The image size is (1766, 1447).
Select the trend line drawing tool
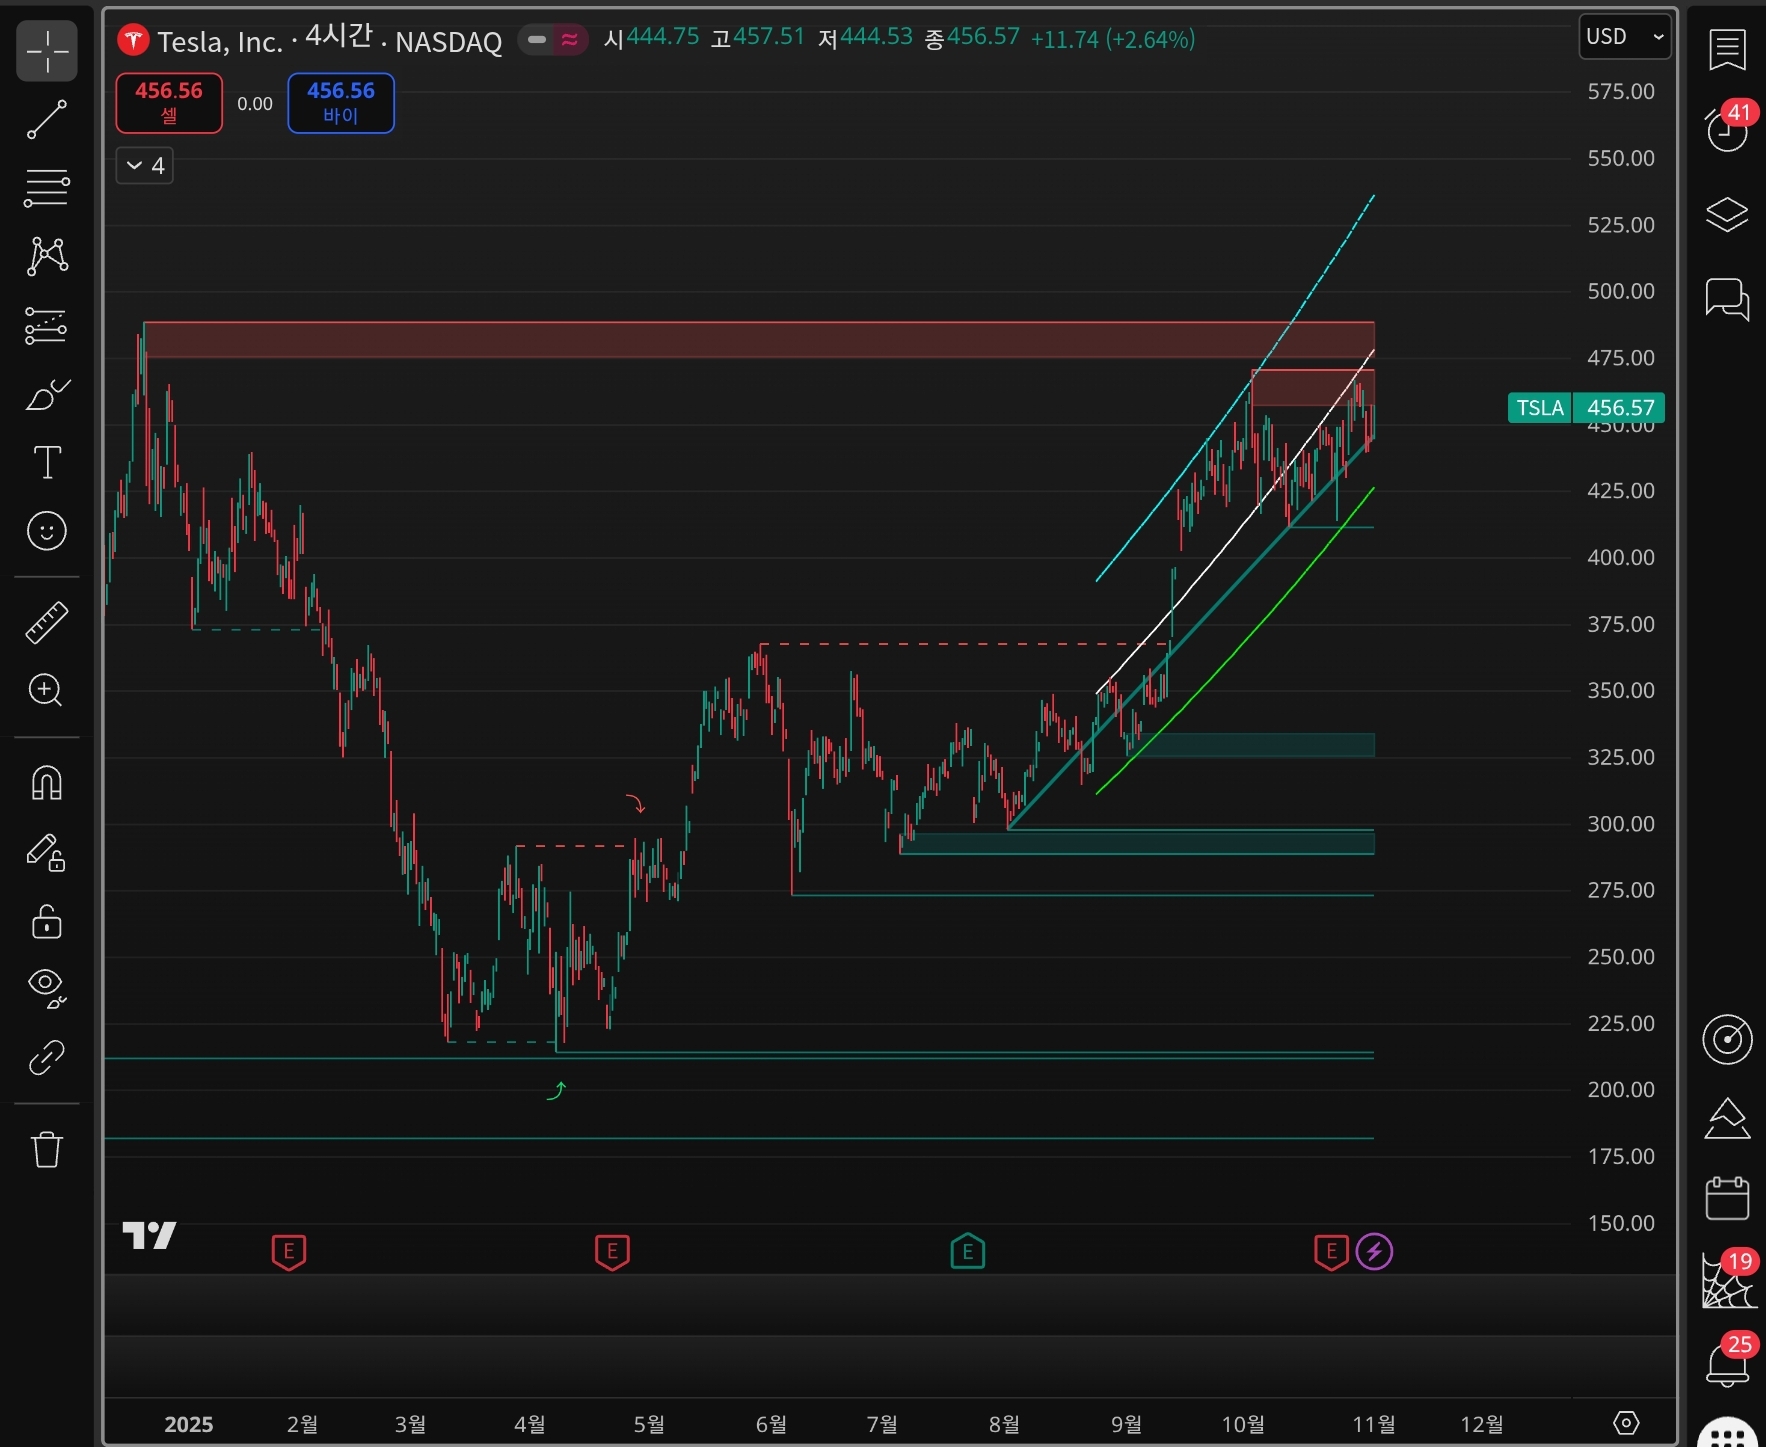click(x=46, y=119)
